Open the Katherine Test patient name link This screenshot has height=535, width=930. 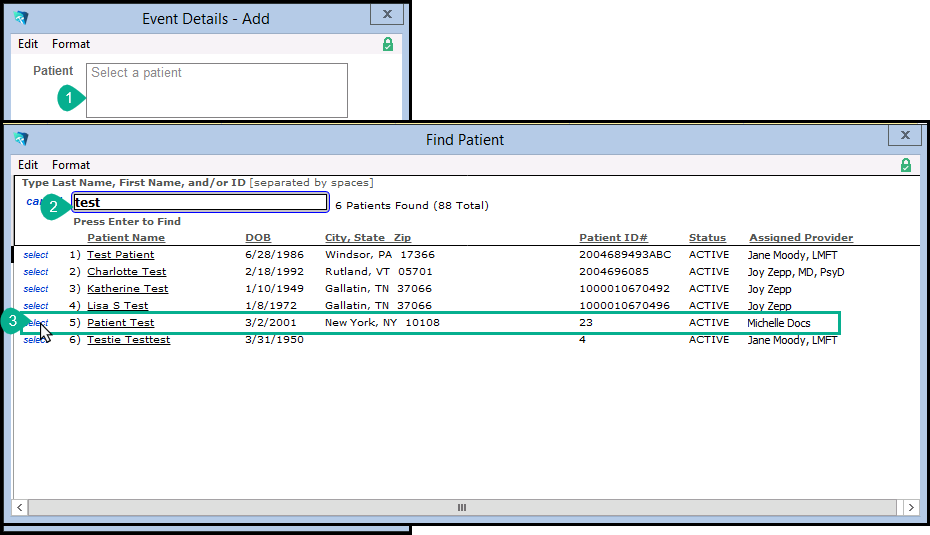click(x=127, y=289)
